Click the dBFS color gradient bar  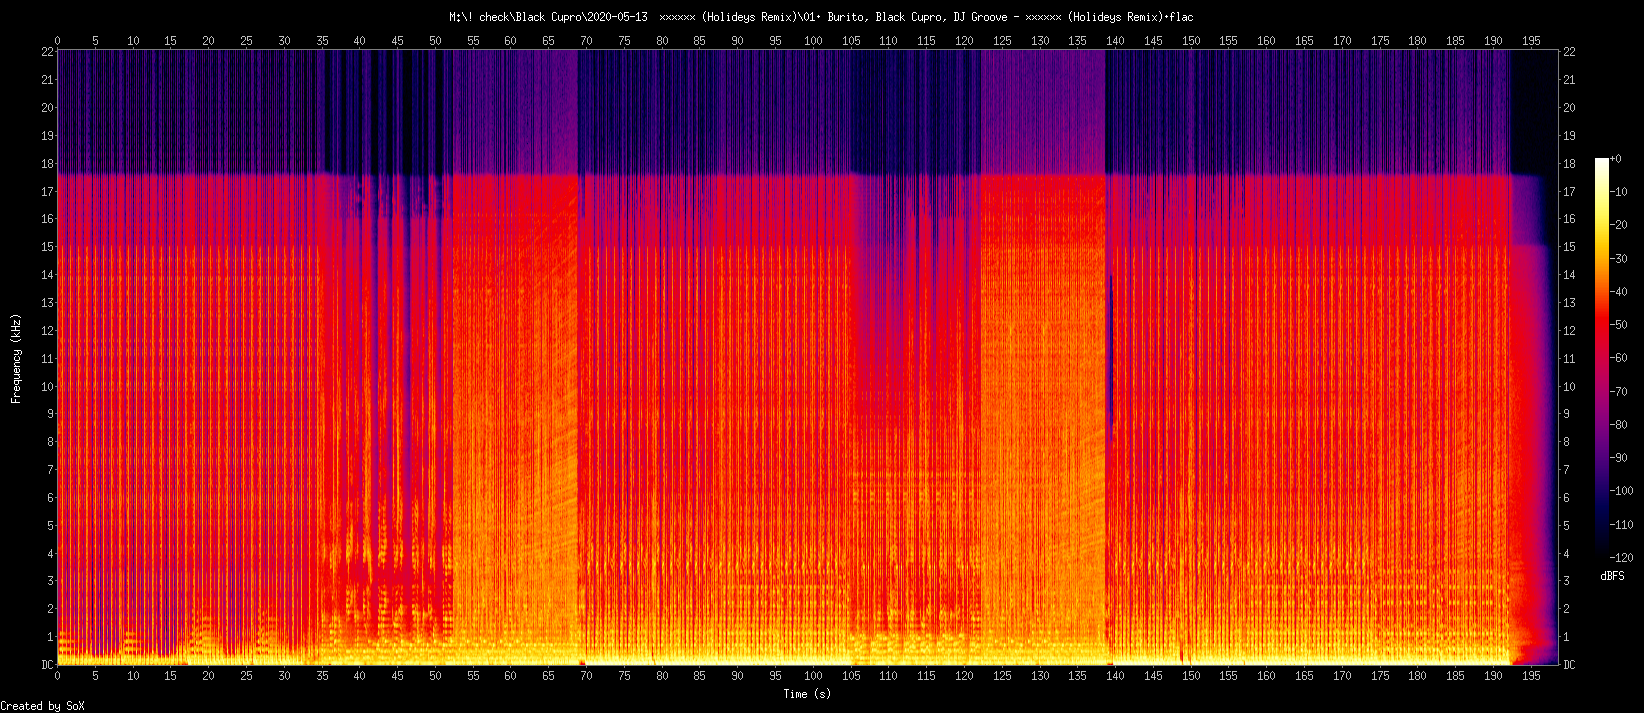[1602, 357]
